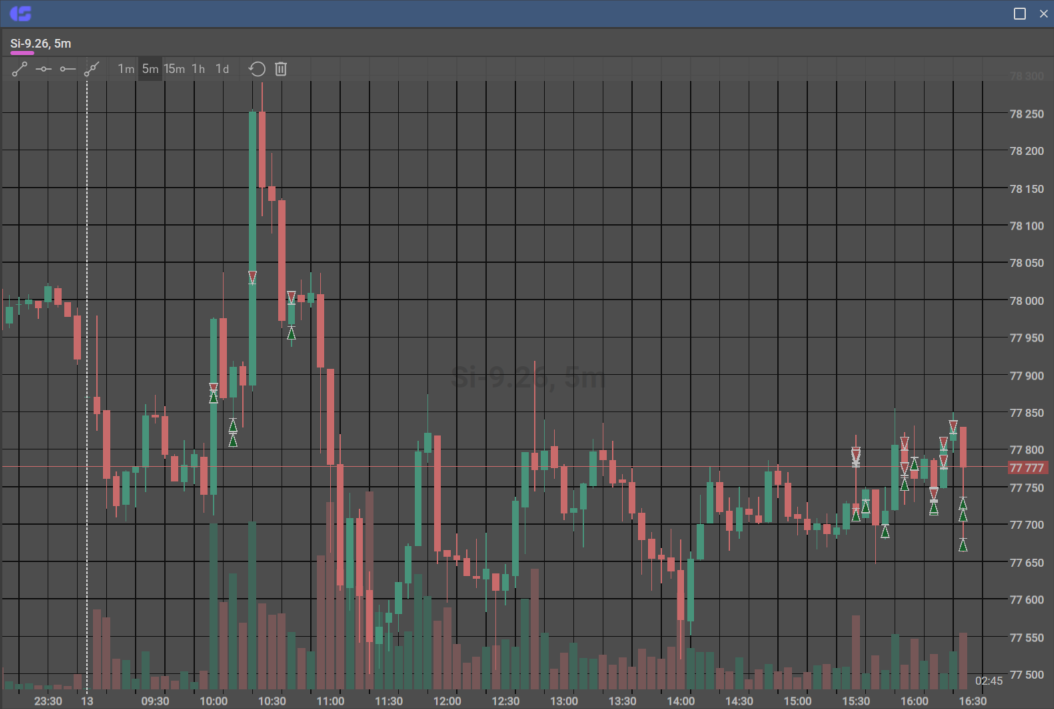
Task: Click the trash icon to delete drawings
Action: [x=281, y=69]
